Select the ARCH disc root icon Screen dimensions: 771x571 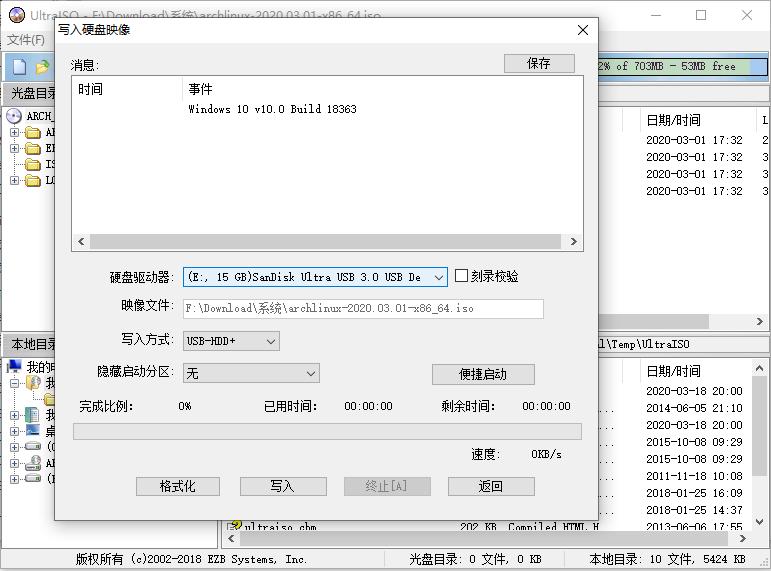pos(14,116)
